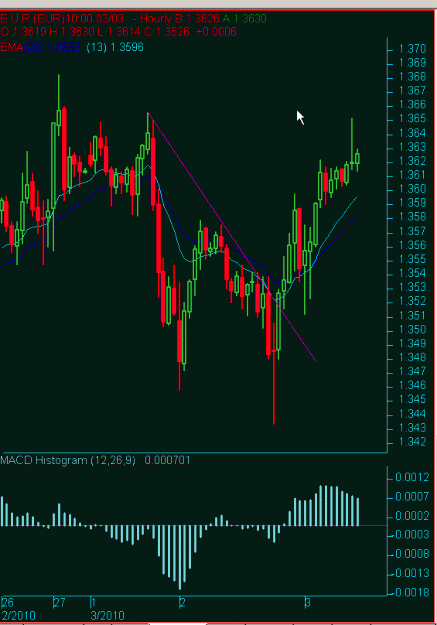
Task: Click the 0.0002 MACD axis label
Action: click(x=412, y=516)
